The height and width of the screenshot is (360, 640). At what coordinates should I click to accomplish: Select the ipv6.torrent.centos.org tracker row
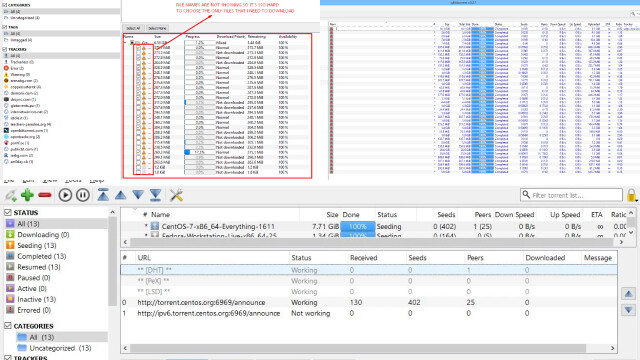click(x=369, y=313)
